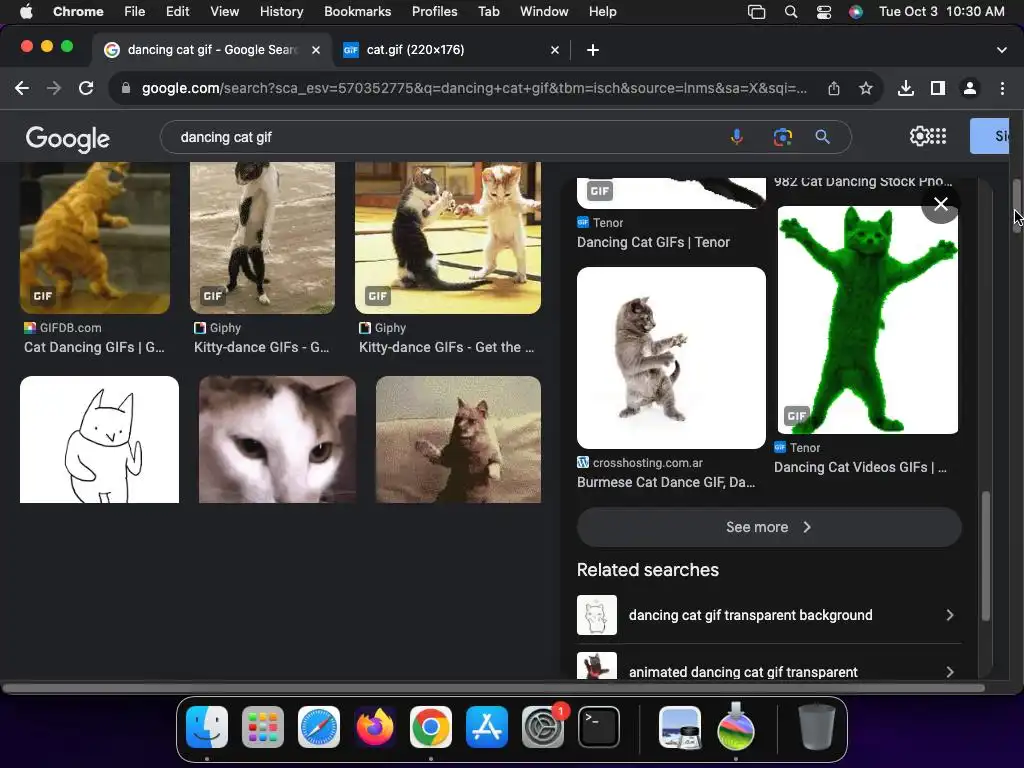
Task: Switch to the cat.gif (220×176) tab
Action: pyautogui.click(x=451, y=50)
